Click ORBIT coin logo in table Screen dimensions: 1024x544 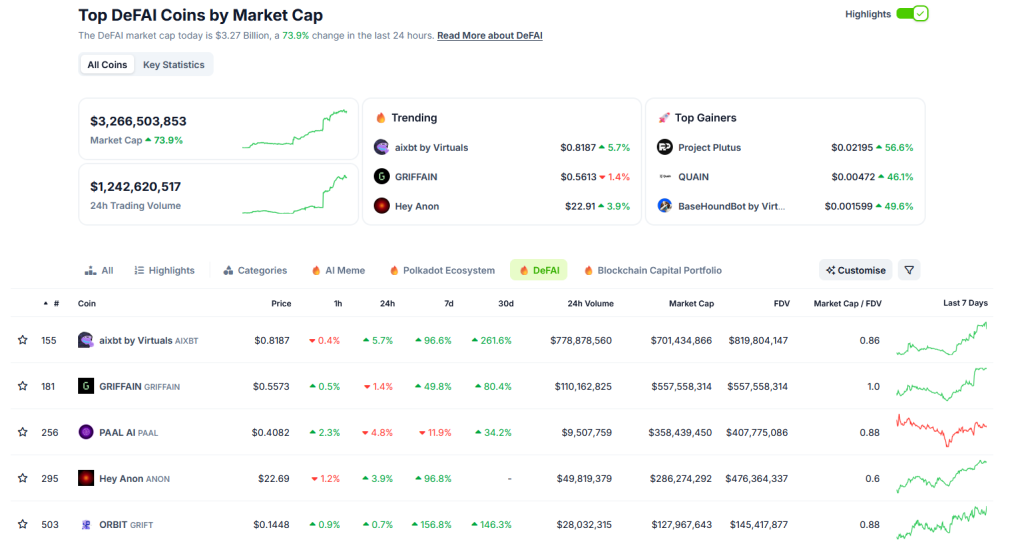pos(86,524)
